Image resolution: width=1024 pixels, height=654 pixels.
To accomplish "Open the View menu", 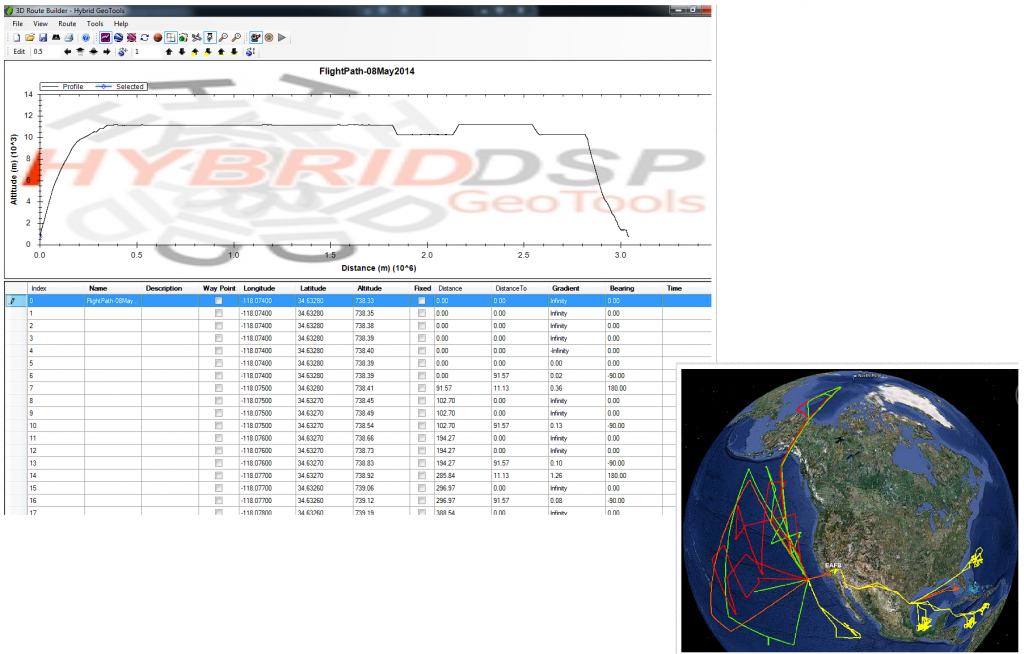I will (x=40, y=24).
